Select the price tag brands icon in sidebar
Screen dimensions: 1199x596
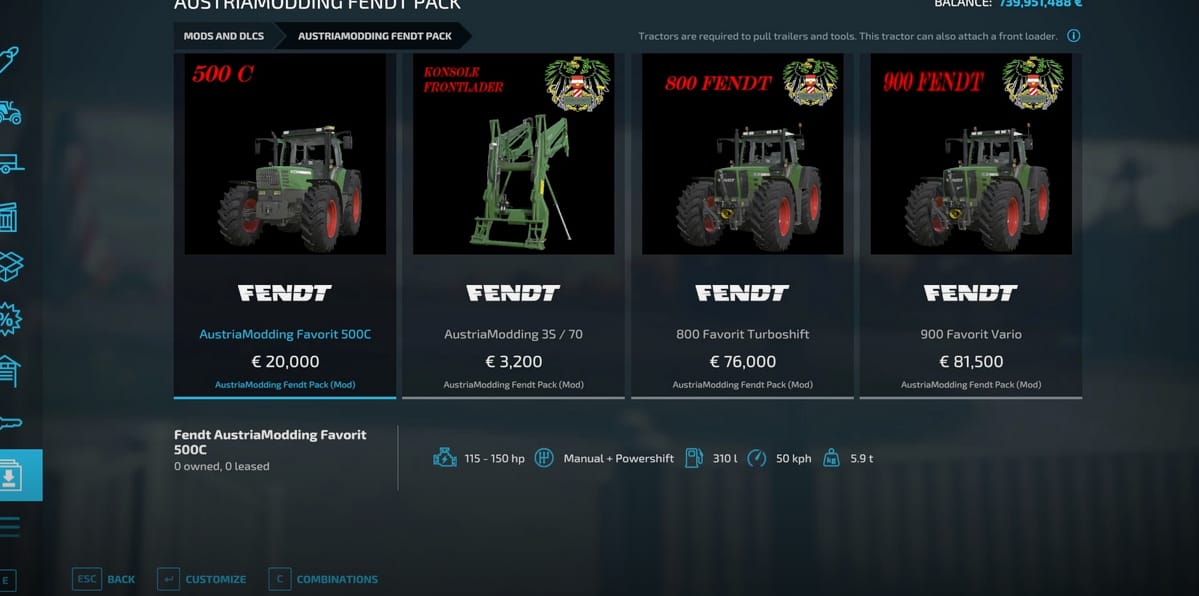pyautogui.click(x=8, y=60)
